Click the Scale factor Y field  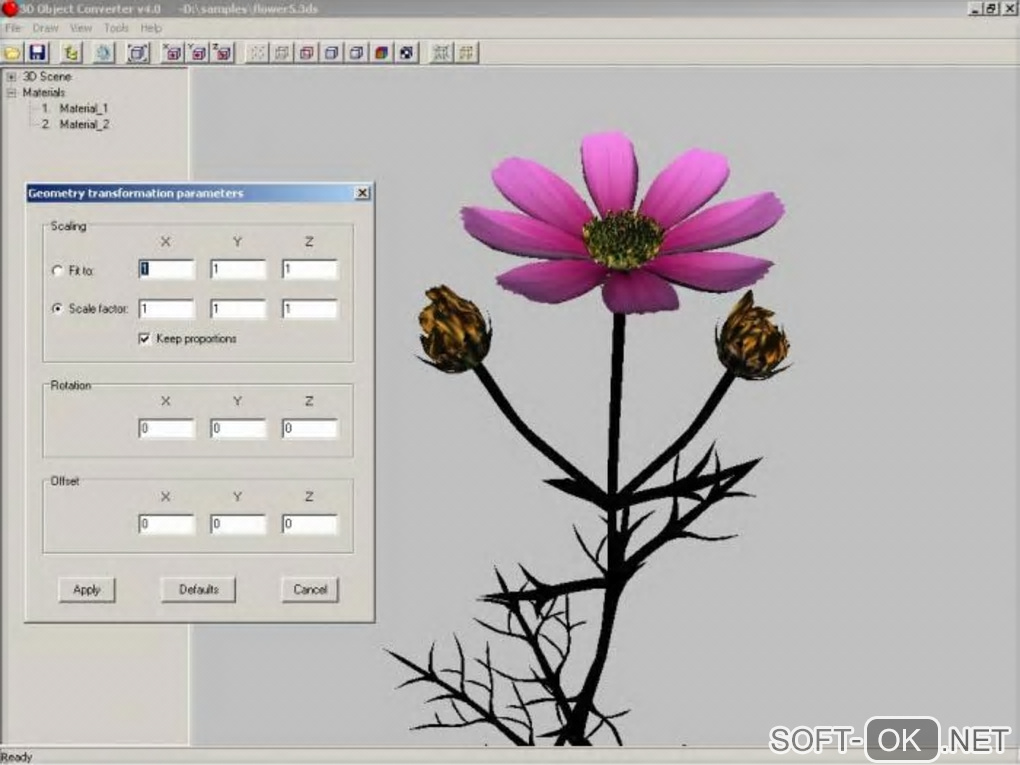click(x=238, y=309)
